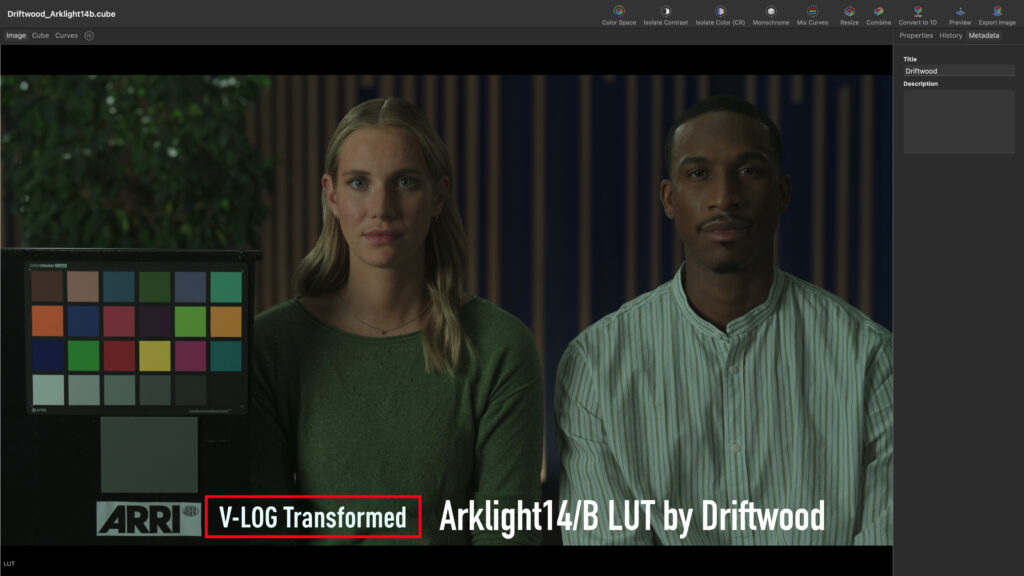Screen dimensions: 1024x576
Task: Switch to the Image view tab
Action: point(16,36)
